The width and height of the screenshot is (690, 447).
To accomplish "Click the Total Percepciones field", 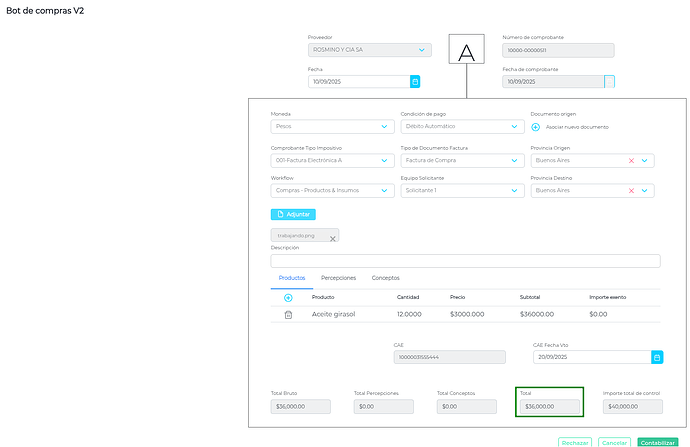I will [384, 407].
